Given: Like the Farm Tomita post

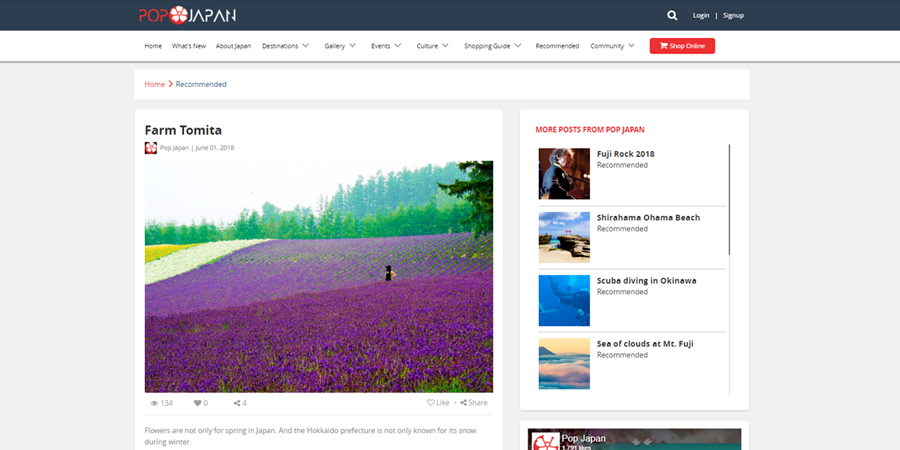Looking at the screenshot, I should click(438, 403).
